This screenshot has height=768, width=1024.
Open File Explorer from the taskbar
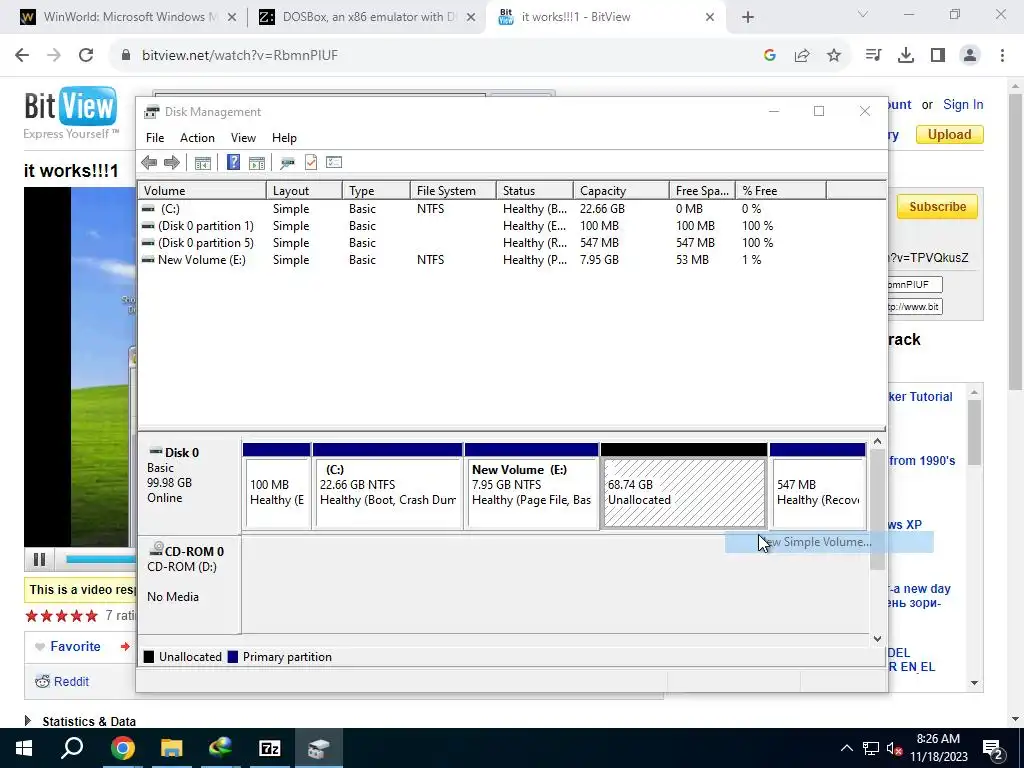point(171,748)
